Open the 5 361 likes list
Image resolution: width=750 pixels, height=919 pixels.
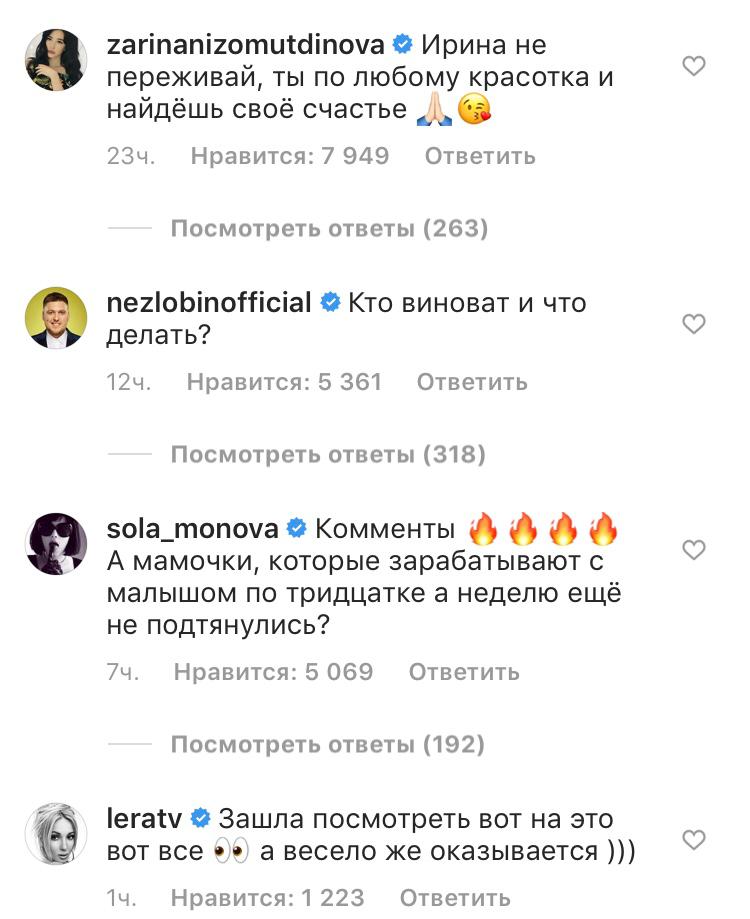(285, 382)
